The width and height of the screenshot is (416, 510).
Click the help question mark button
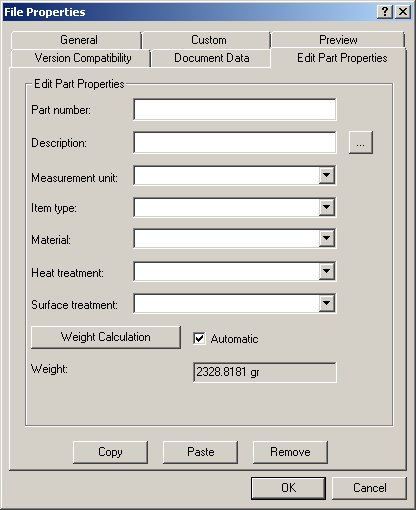(x=385, y=12)
